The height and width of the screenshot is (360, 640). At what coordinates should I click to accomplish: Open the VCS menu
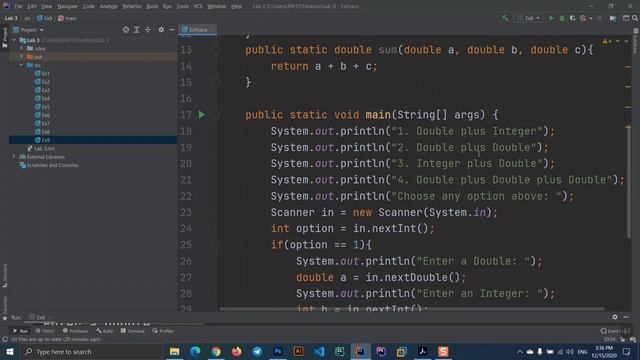(198, 6)
